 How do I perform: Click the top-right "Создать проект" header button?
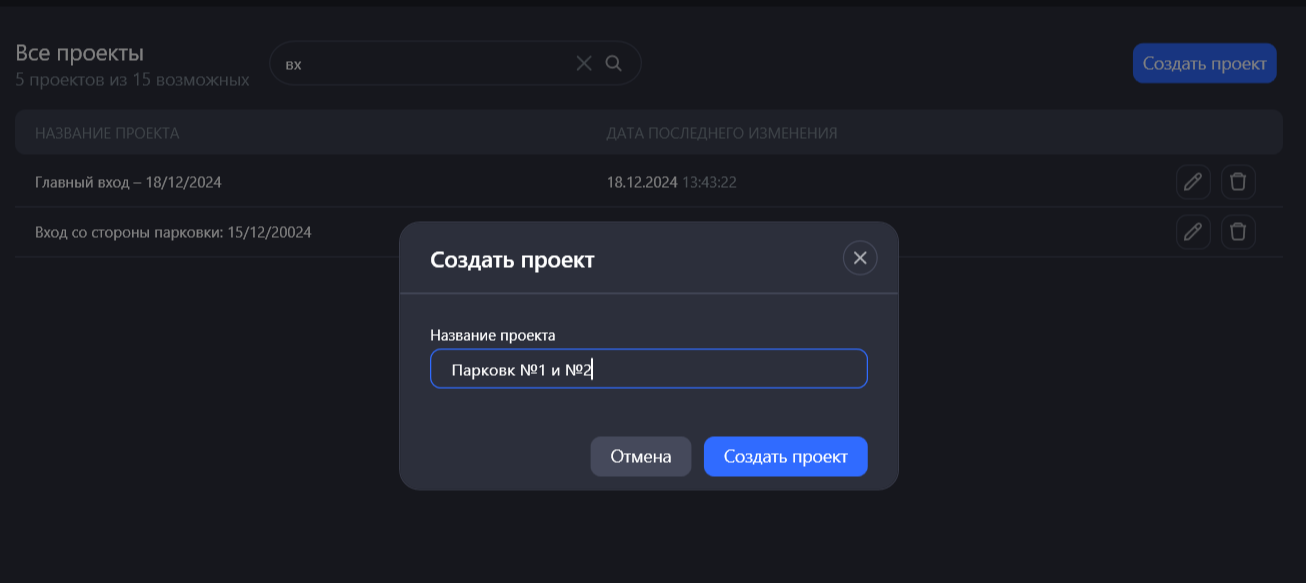point(1204,63)
